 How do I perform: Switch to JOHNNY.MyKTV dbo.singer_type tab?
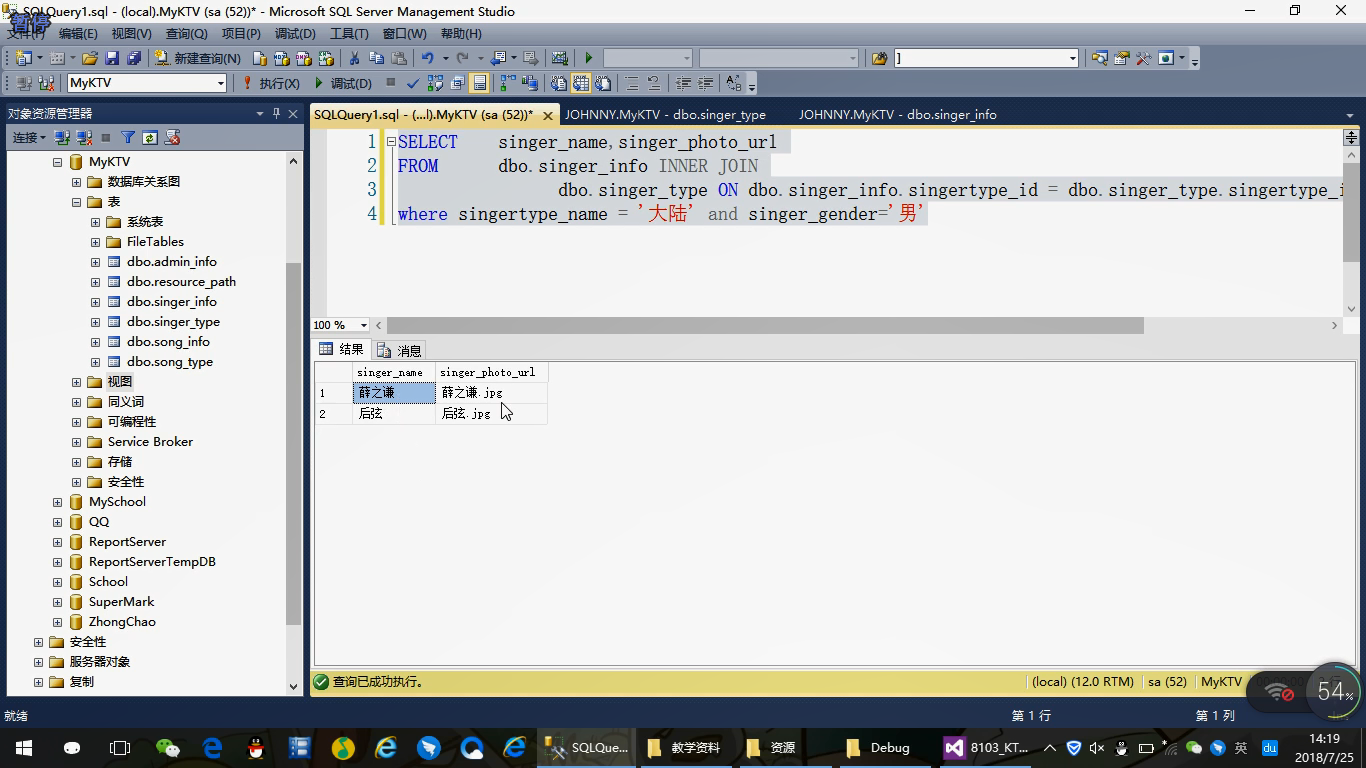pyautogui.click(x=665, y=115)
